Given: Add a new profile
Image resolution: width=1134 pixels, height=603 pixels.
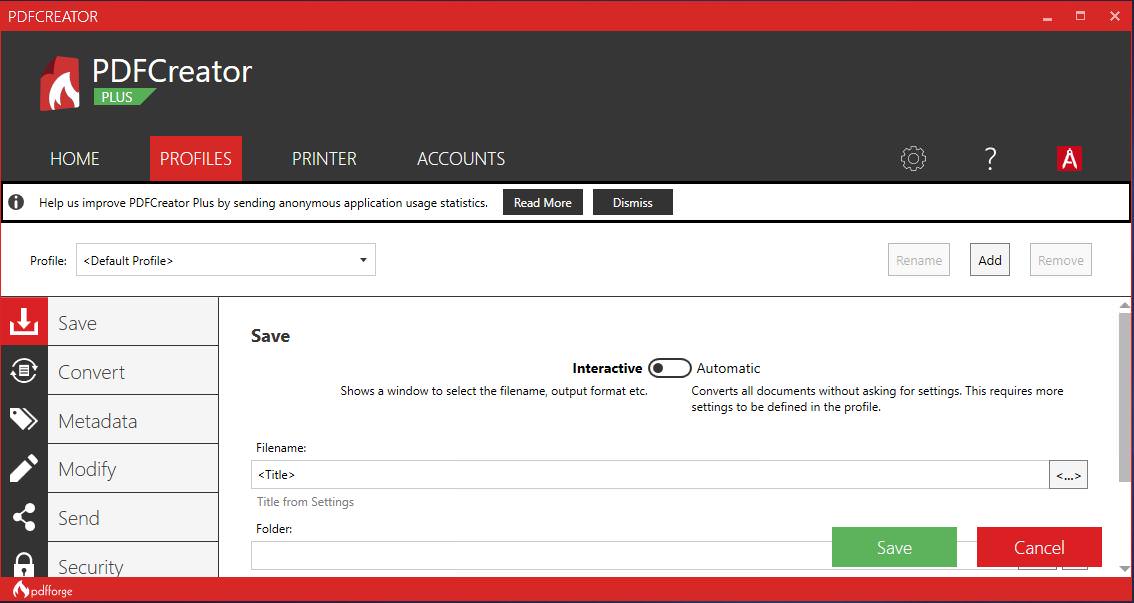Looking at the screenshot, I should pyautogui.click(x=989, y=260).
